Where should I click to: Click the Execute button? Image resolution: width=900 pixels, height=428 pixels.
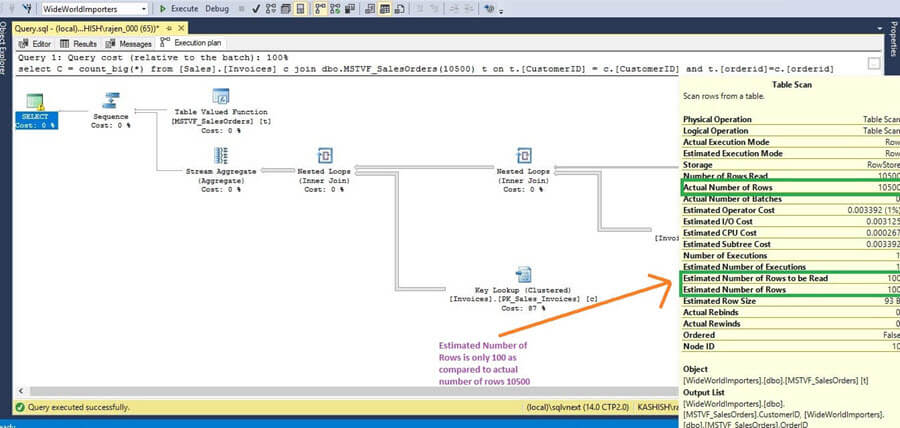tap(179, 9)
